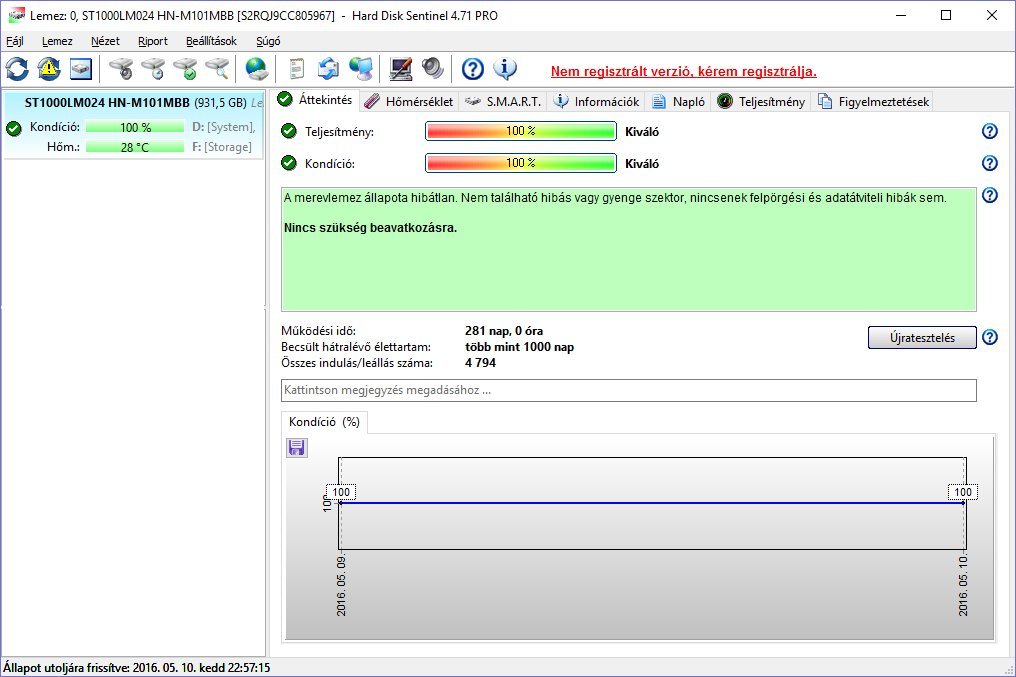Click the blue refresh arrows toolbar icon
Image resolution: width=1016 pixels, height=677 pixels.
click(17, 69)
